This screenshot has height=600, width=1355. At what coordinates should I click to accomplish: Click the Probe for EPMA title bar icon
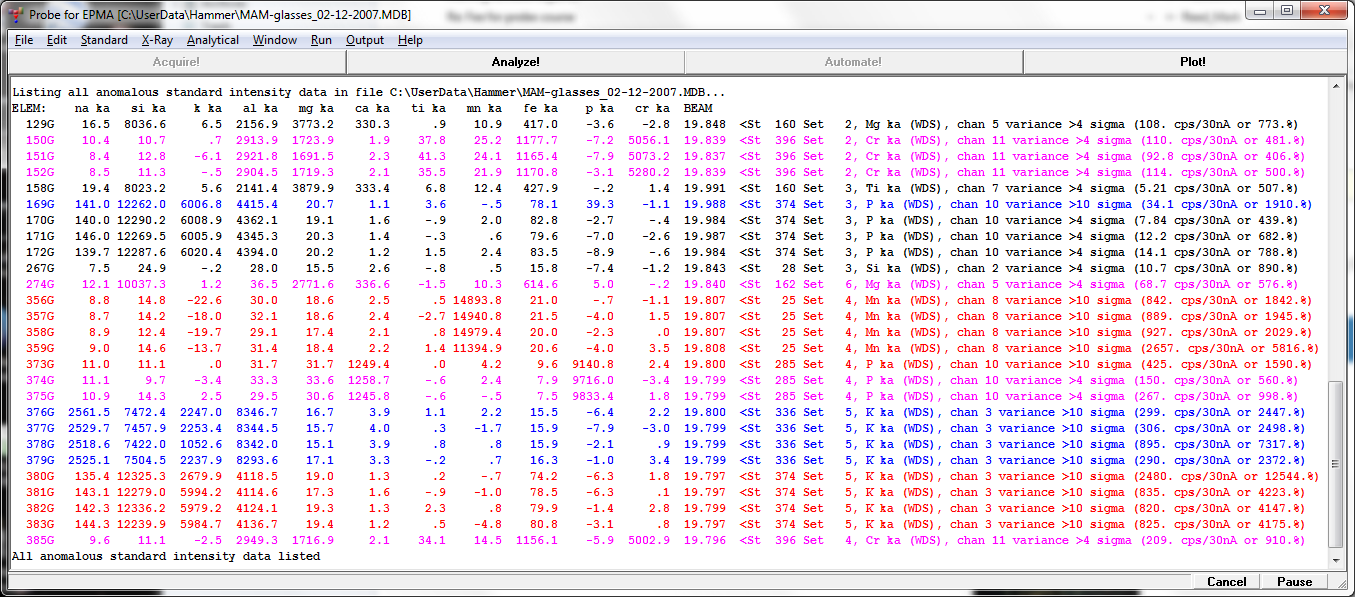coord(14,15)
